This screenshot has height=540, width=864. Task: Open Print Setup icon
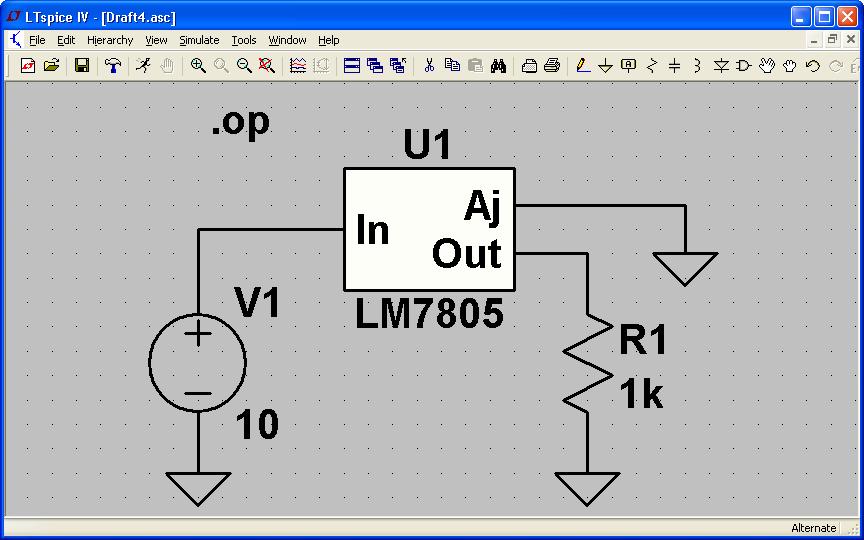529,66
